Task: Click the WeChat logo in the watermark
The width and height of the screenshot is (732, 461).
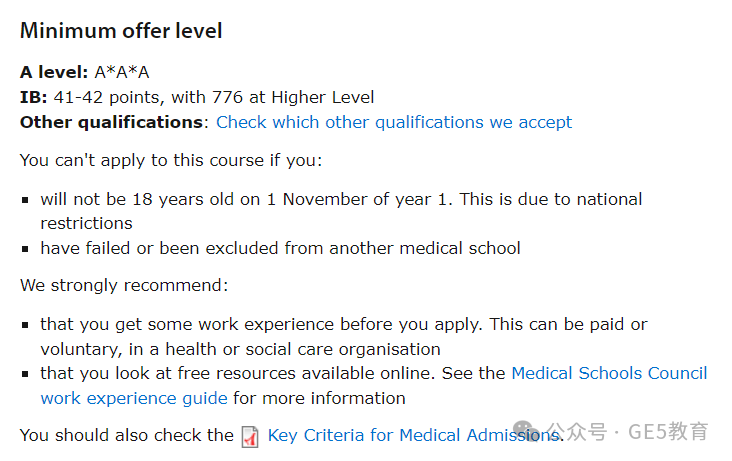Action: (526, 430)
